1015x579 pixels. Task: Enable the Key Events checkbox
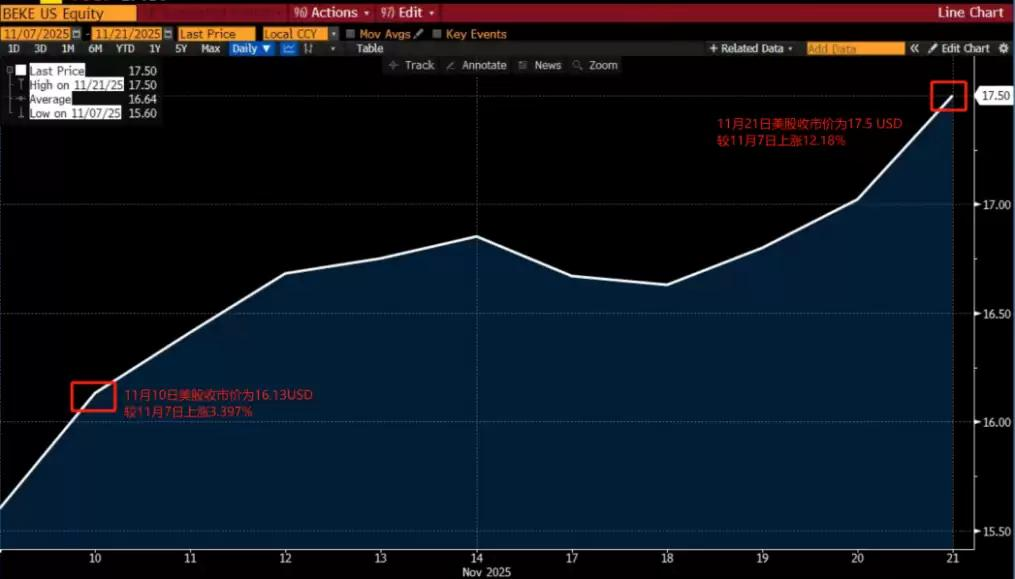coord(437,34)
